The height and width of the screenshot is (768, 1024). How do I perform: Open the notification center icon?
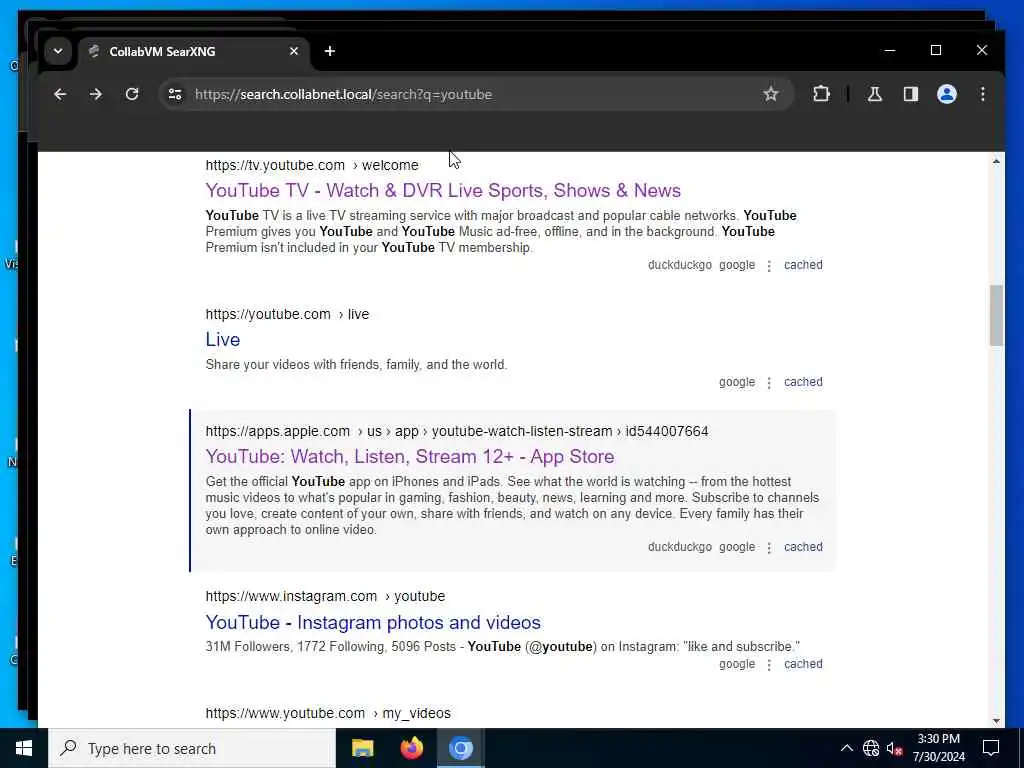[x=991, y=748]
